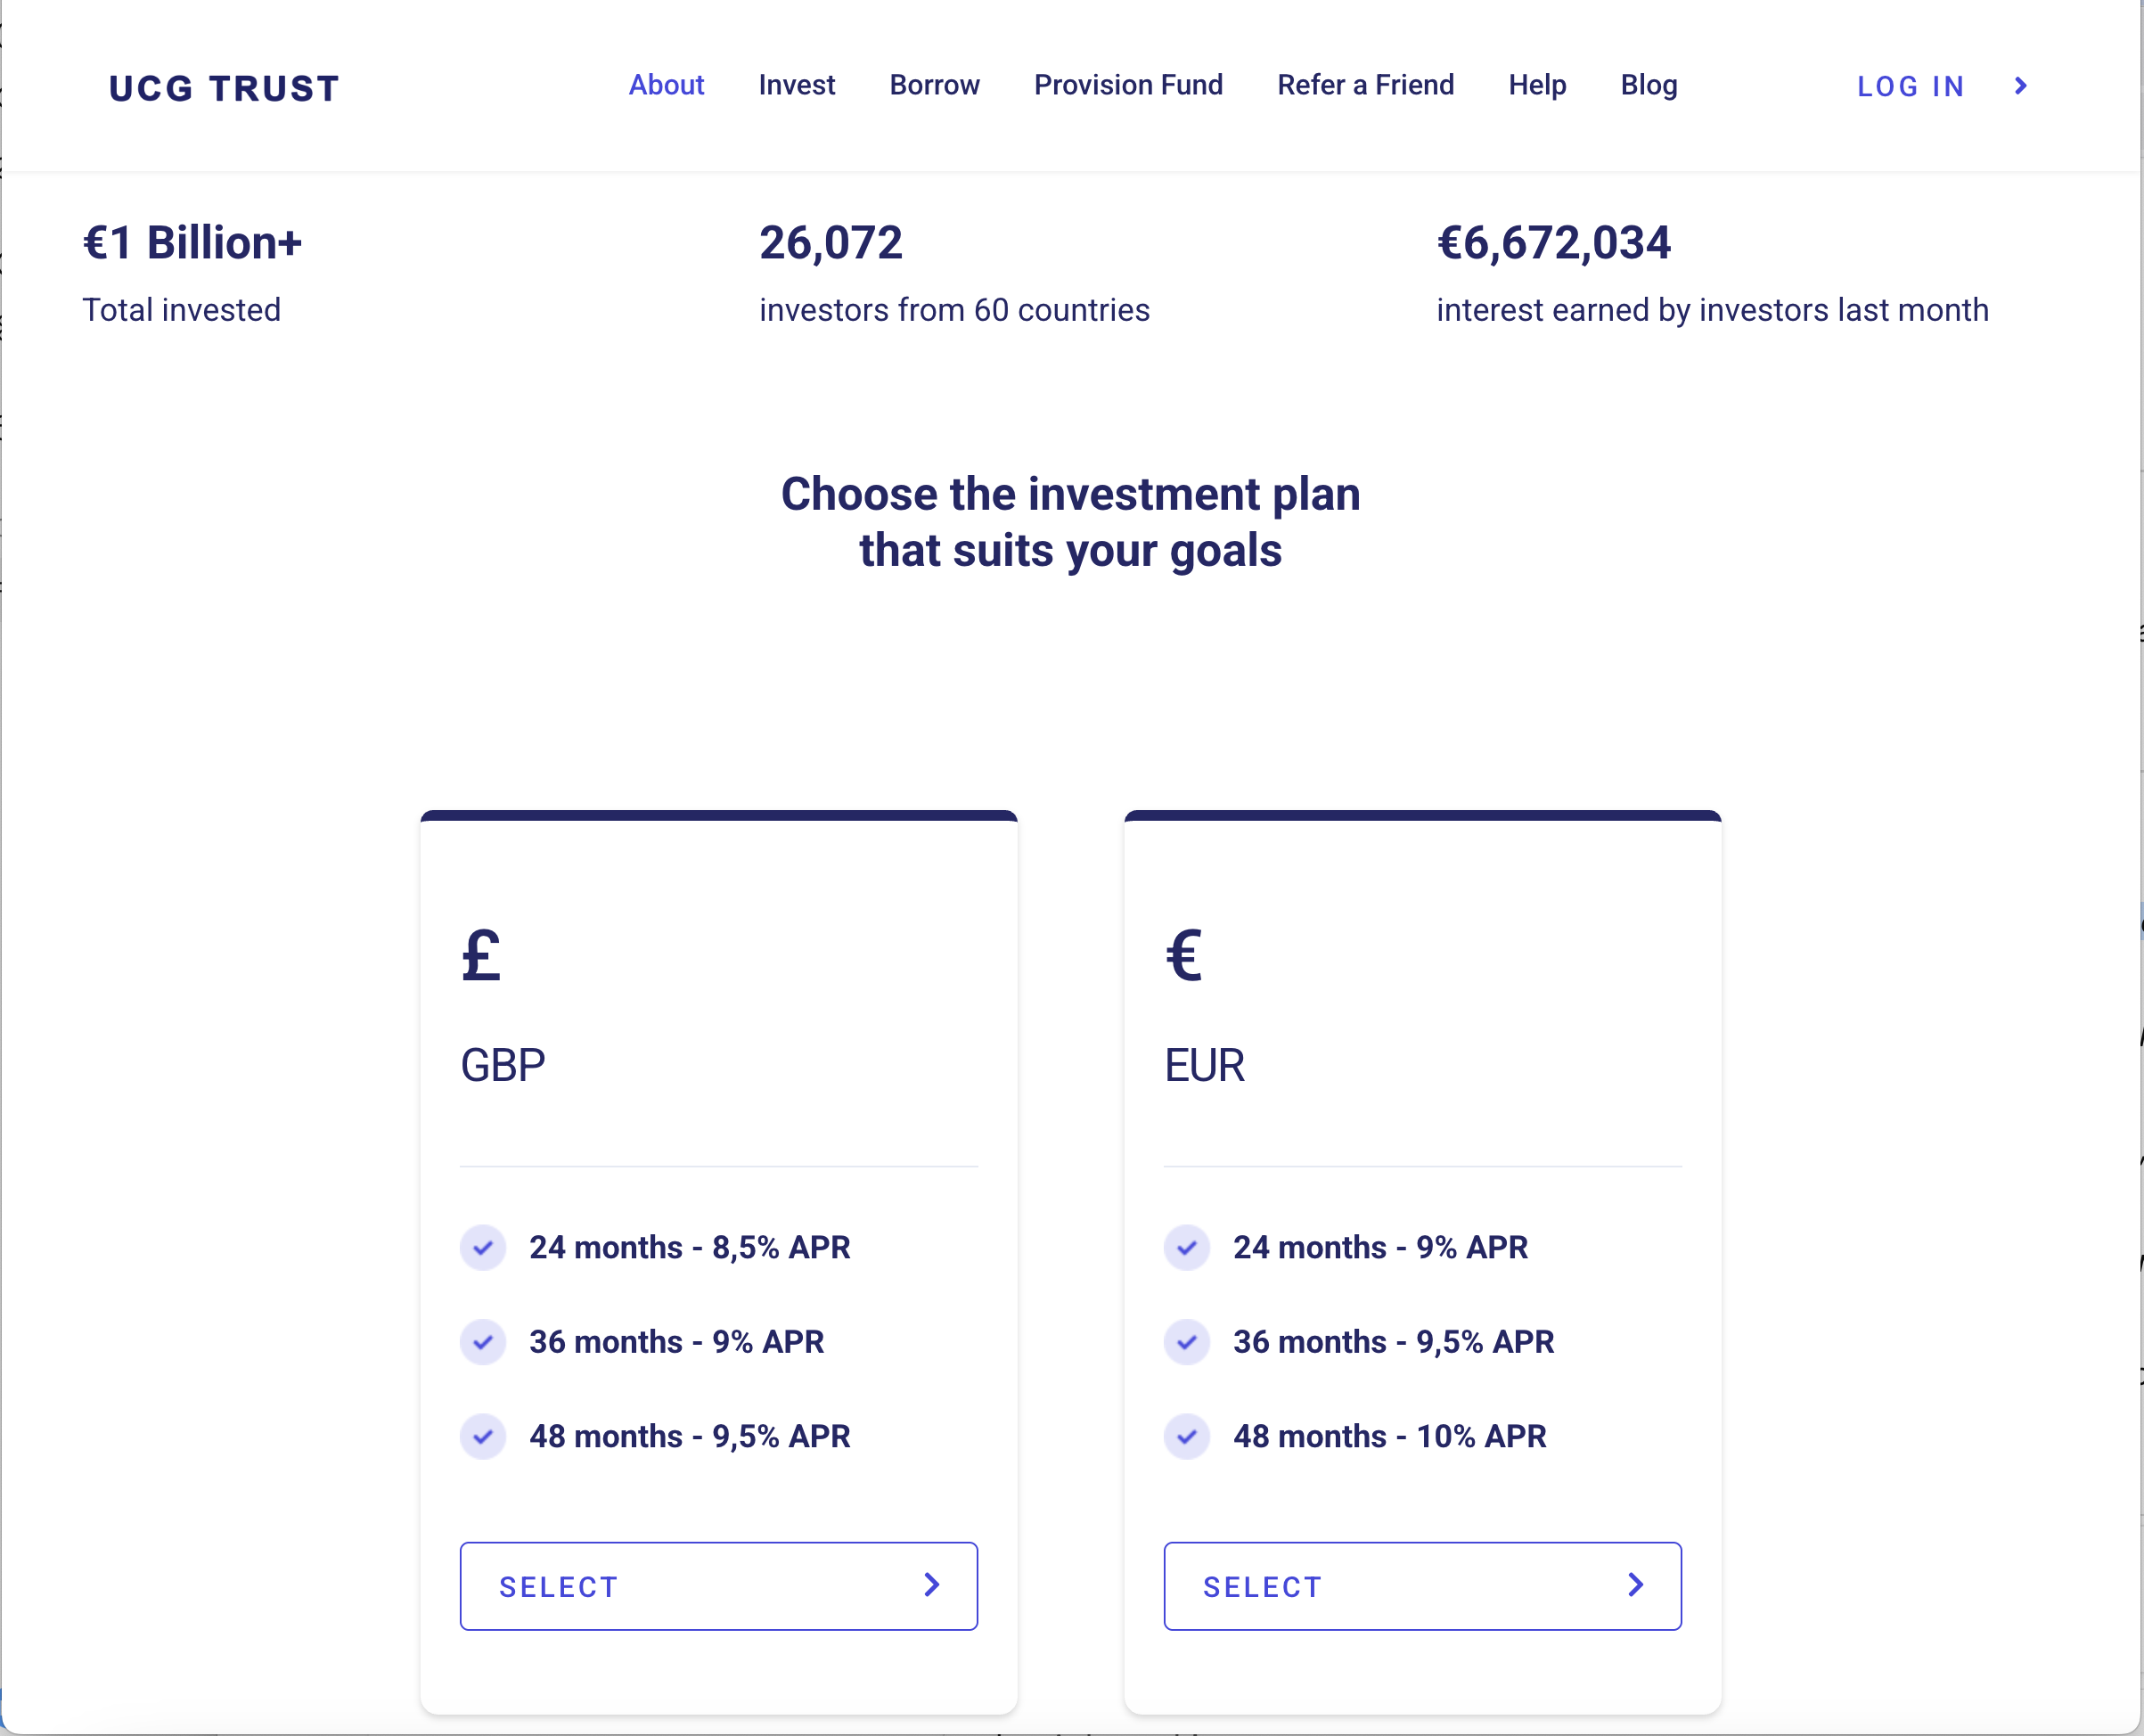This screenshot has width=2144, height=1736.
Task: Open the Provision Fund page
Action: (x=1128, y=85)
